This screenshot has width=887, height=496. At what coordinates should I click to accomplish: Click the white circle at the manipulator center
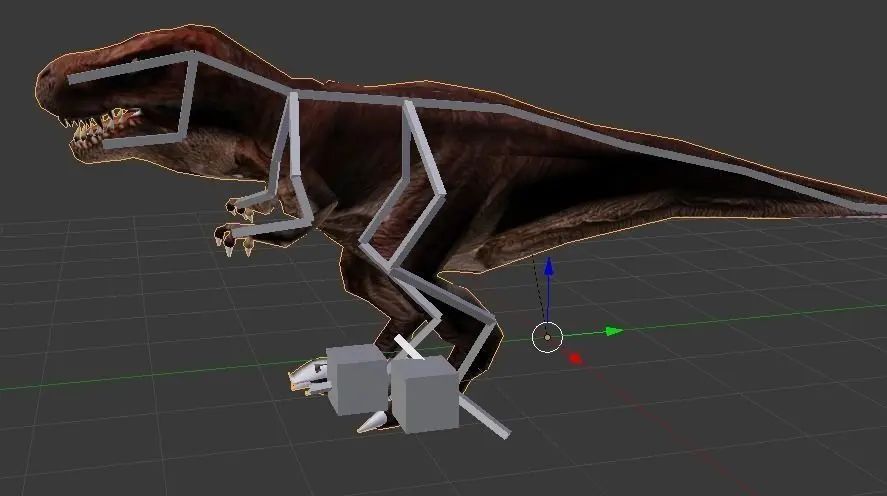click(x=547, y=337)
